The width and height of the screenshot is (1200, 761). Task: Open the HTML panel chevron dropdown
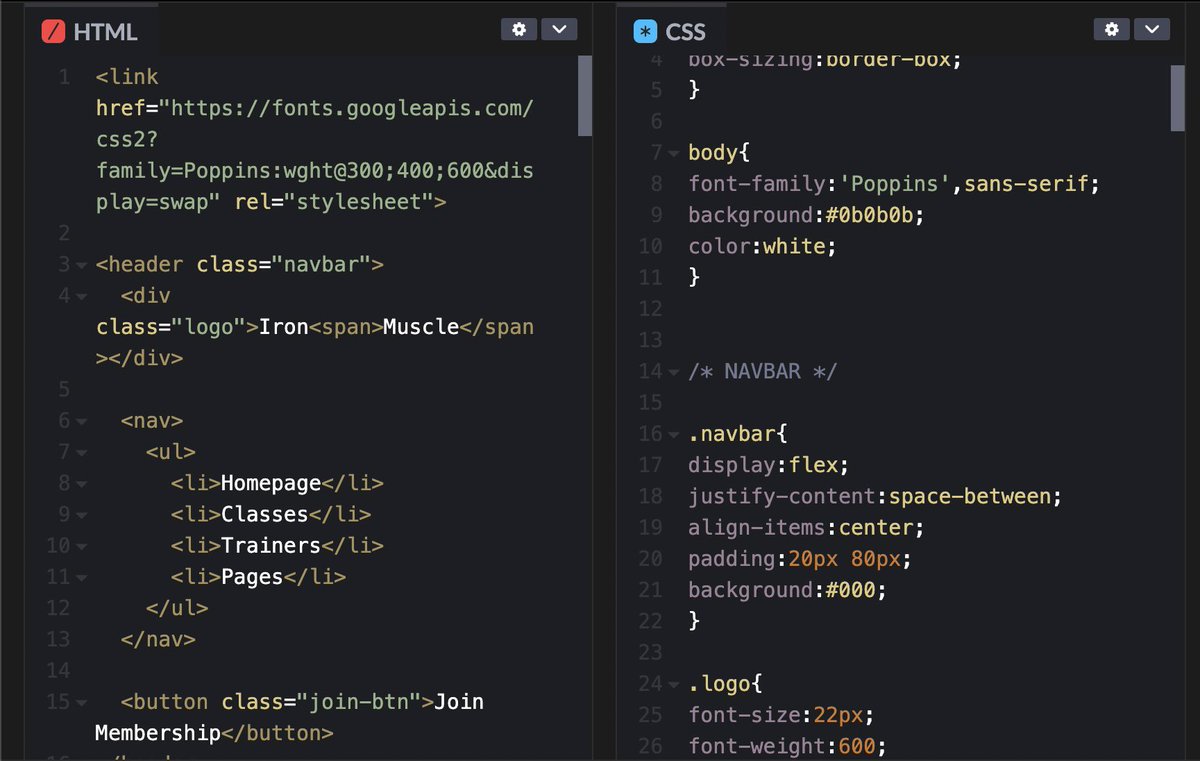559,29
